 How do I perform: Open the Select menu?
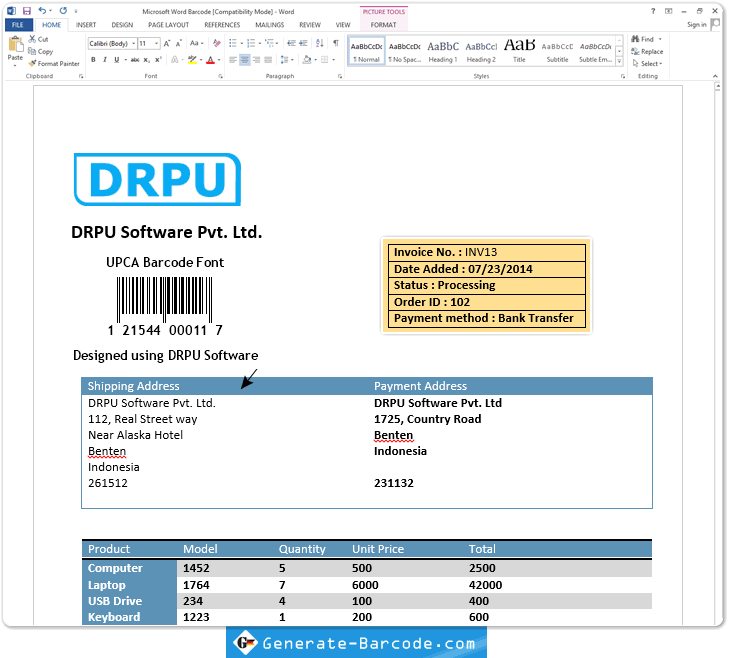[647, 63]
